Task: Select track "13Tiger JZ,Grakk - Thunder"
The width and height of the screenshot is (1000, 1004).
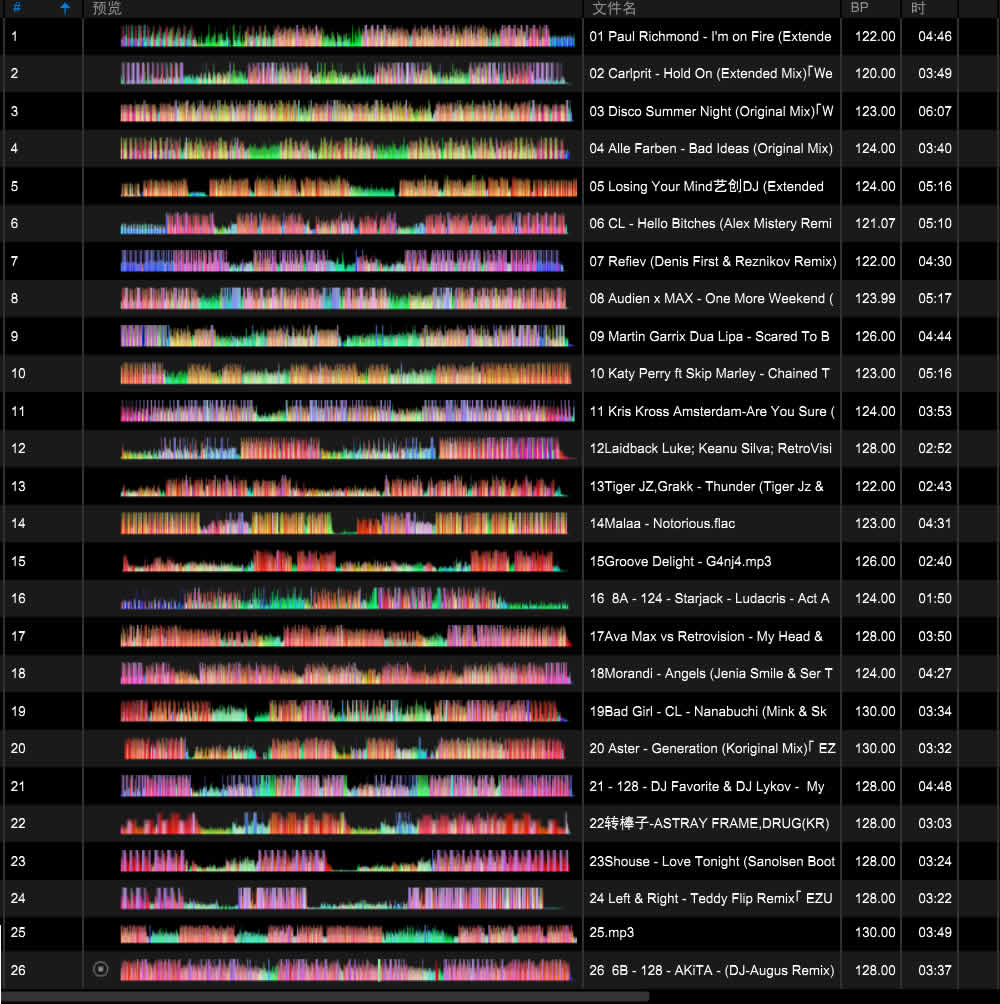Action: click(x=706, y=486)
